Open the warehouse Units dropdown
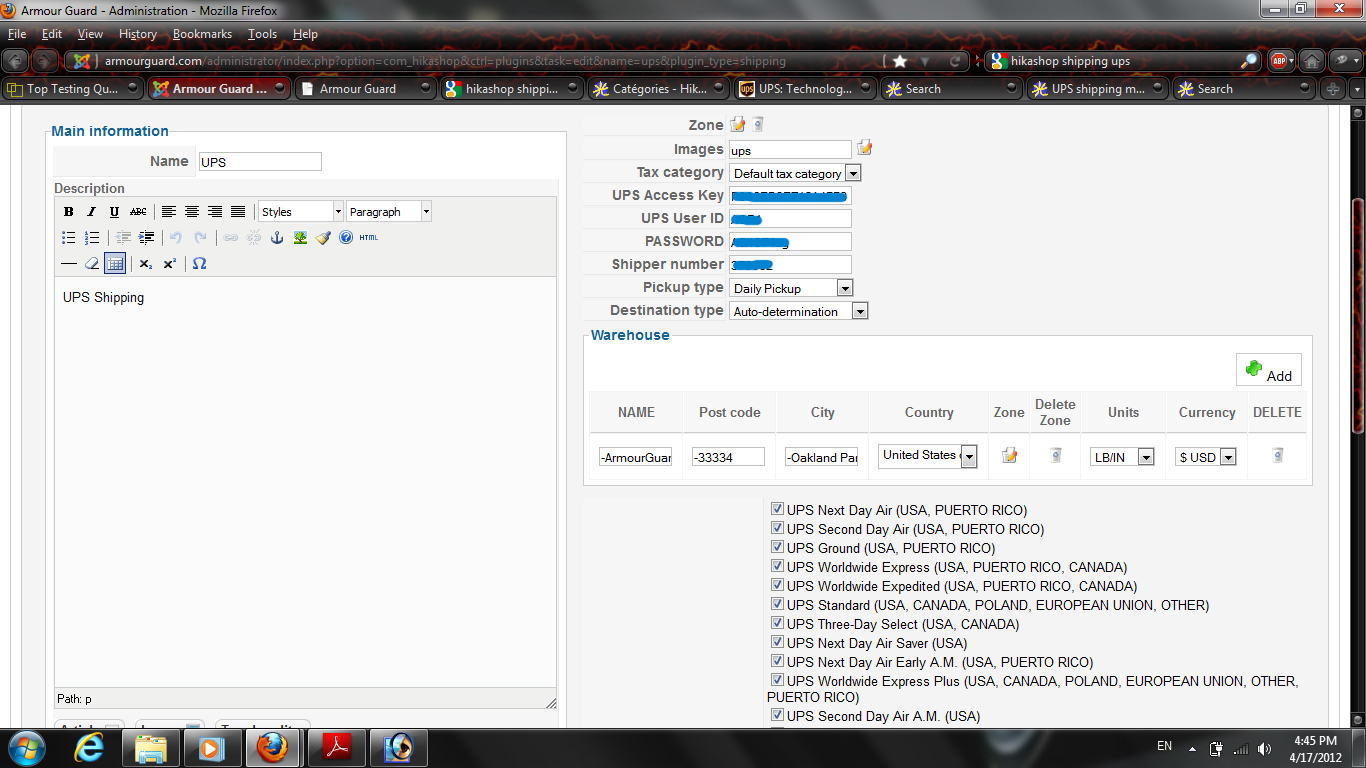Viewport: 1366px width, 768px height. coord(1123,457)
